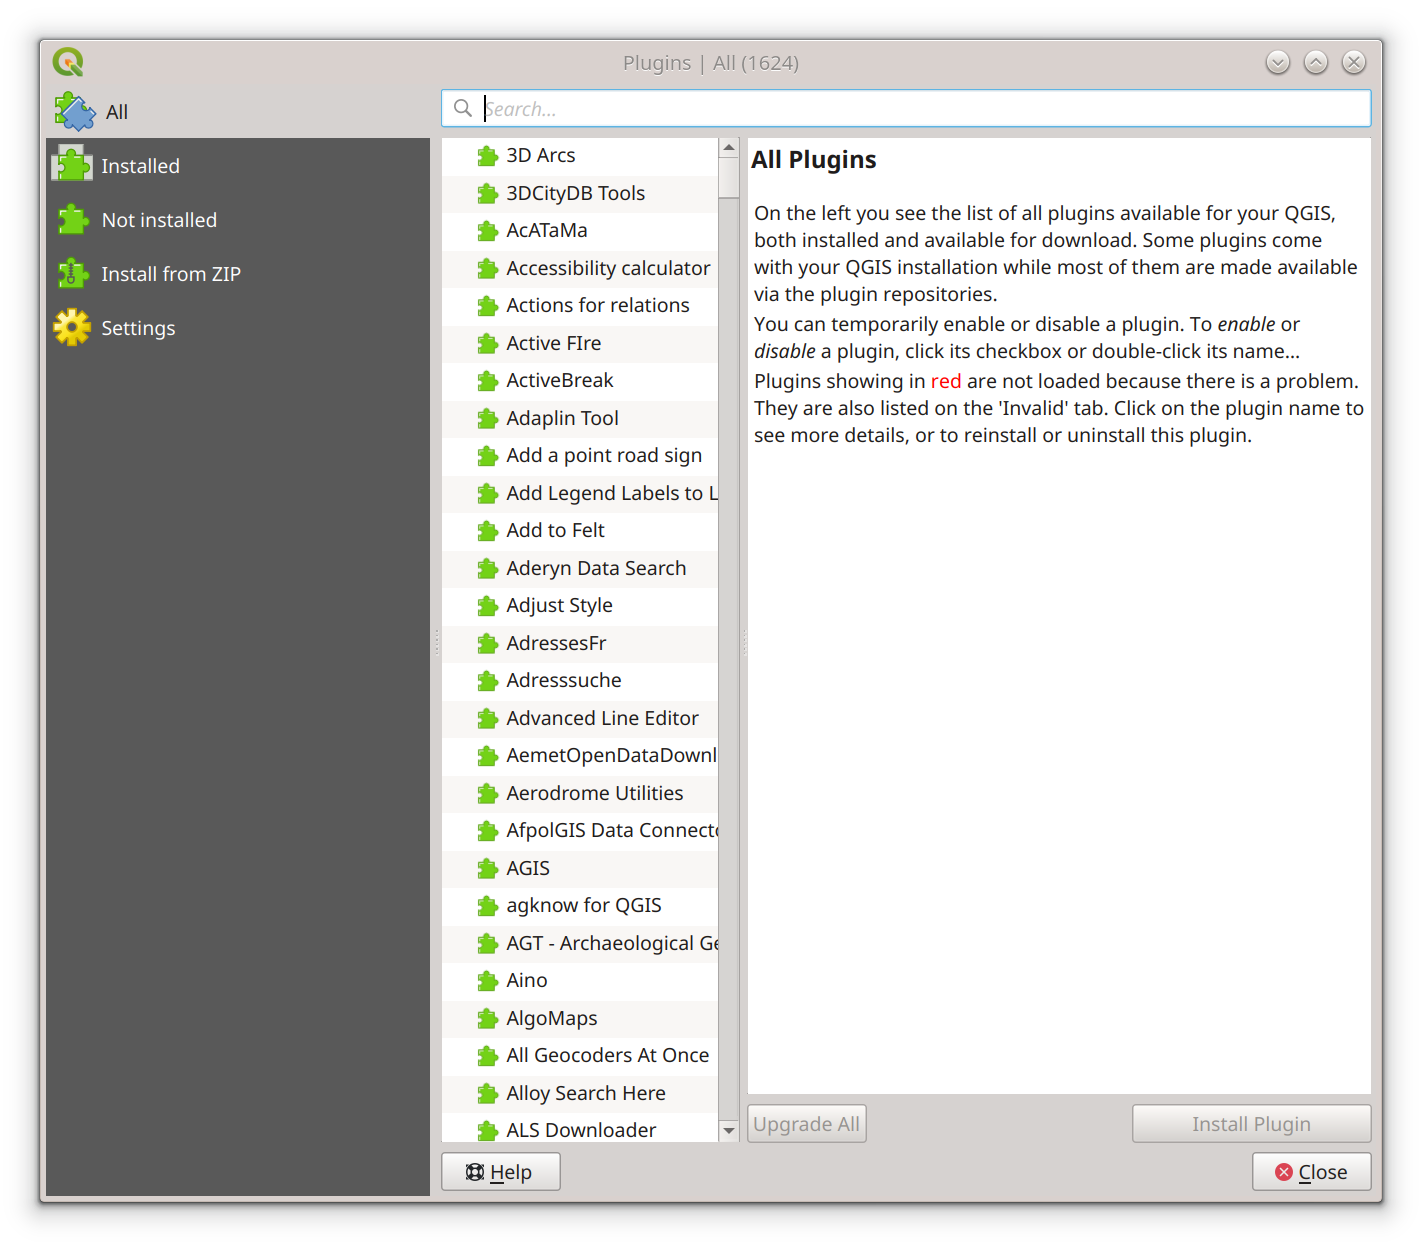Click the plugin list scroll down arrow
1422x1242 pixels.
point(729,1131)
